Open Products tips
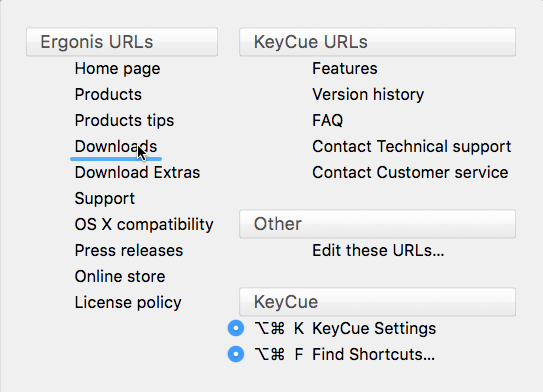 [x=124, y=121]
